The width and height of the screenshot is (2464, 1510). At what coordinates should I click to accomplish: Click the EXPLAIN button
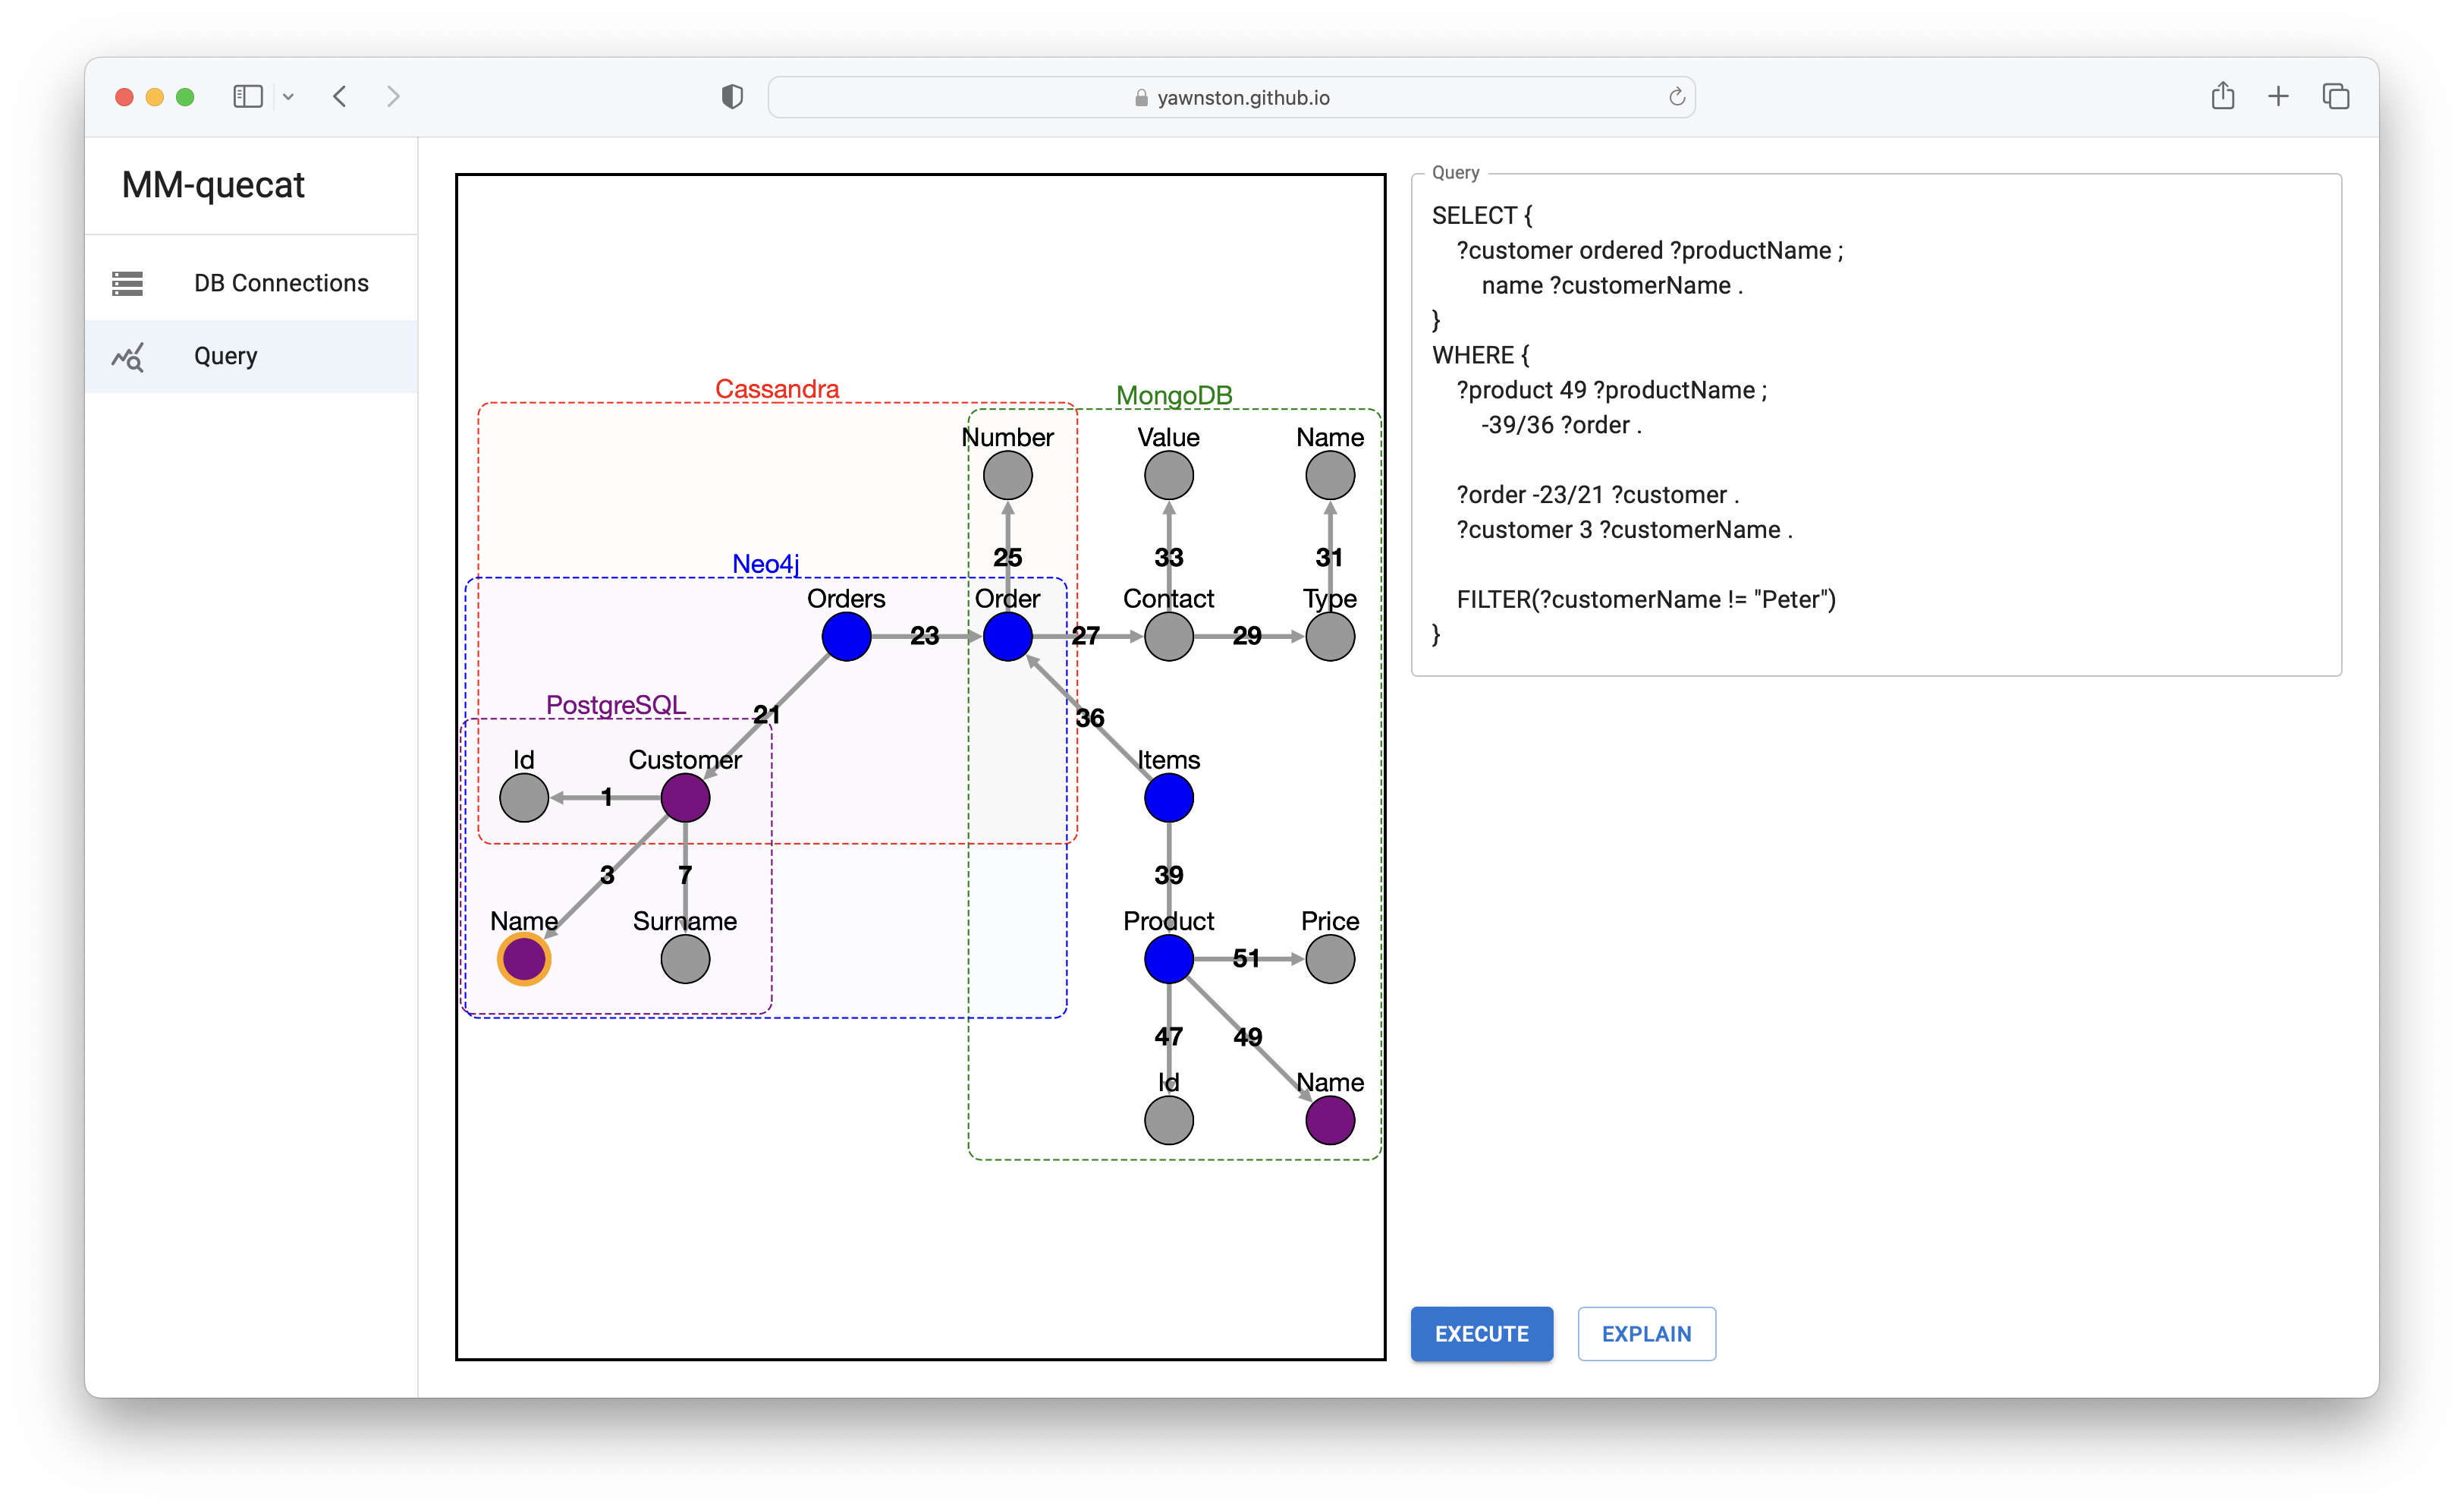[x=1646, y=1333]
